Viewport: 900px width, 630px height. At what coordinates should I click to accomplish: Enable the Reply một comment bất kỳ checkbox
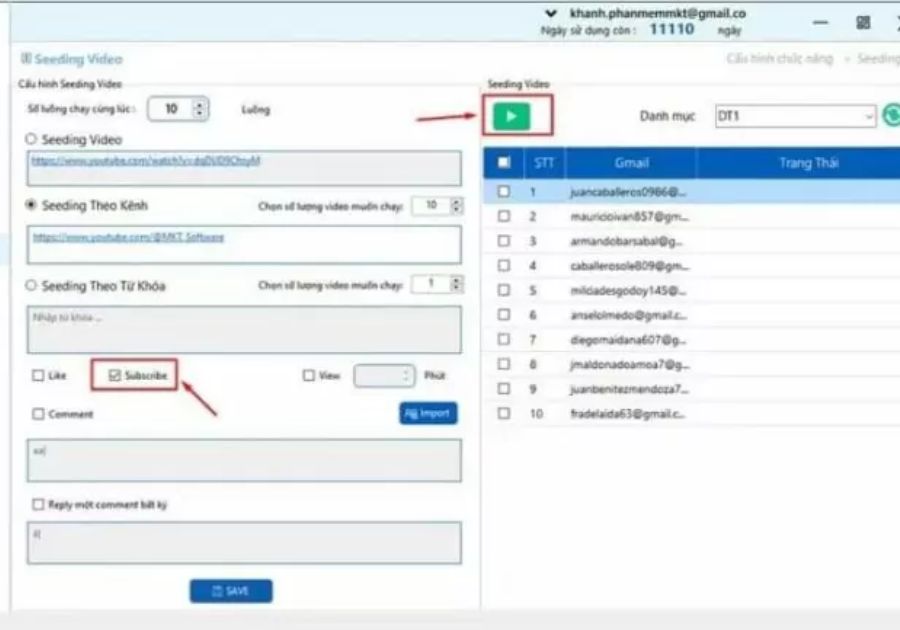[39, 505]
